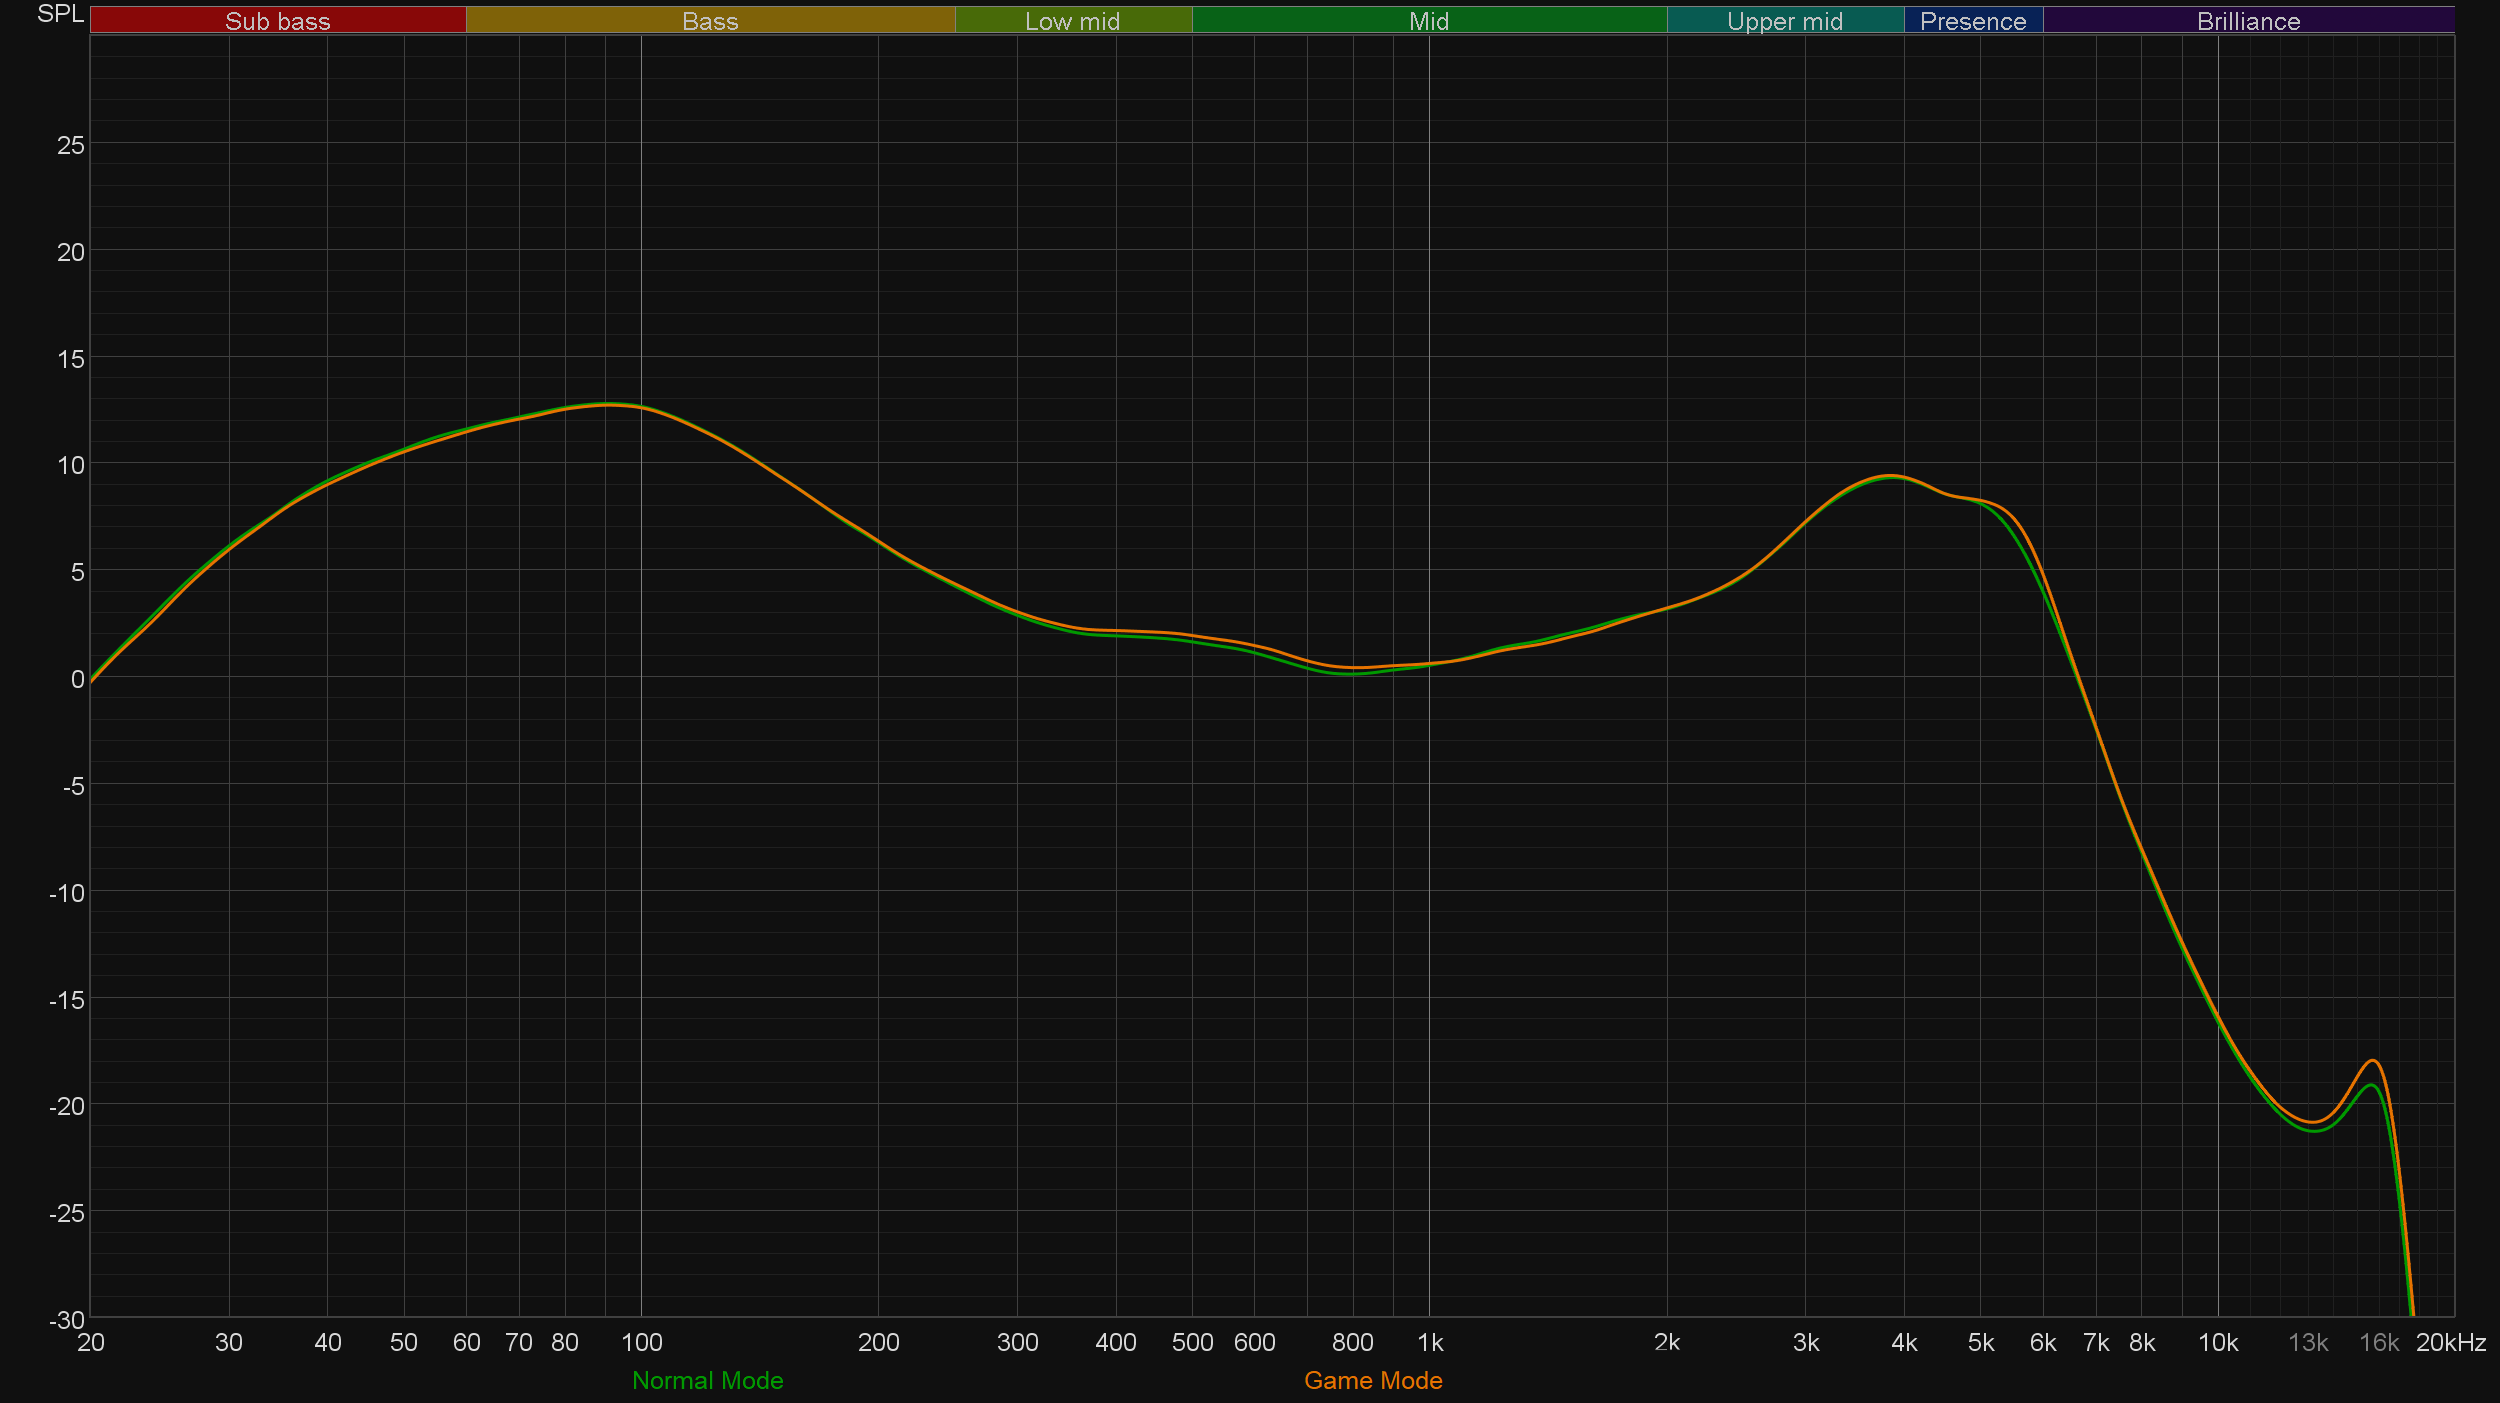This screenshot has width=2500, height=1403.
Task: Toggle the Normal Mode legend label
Action: [x=707, y=1380]
